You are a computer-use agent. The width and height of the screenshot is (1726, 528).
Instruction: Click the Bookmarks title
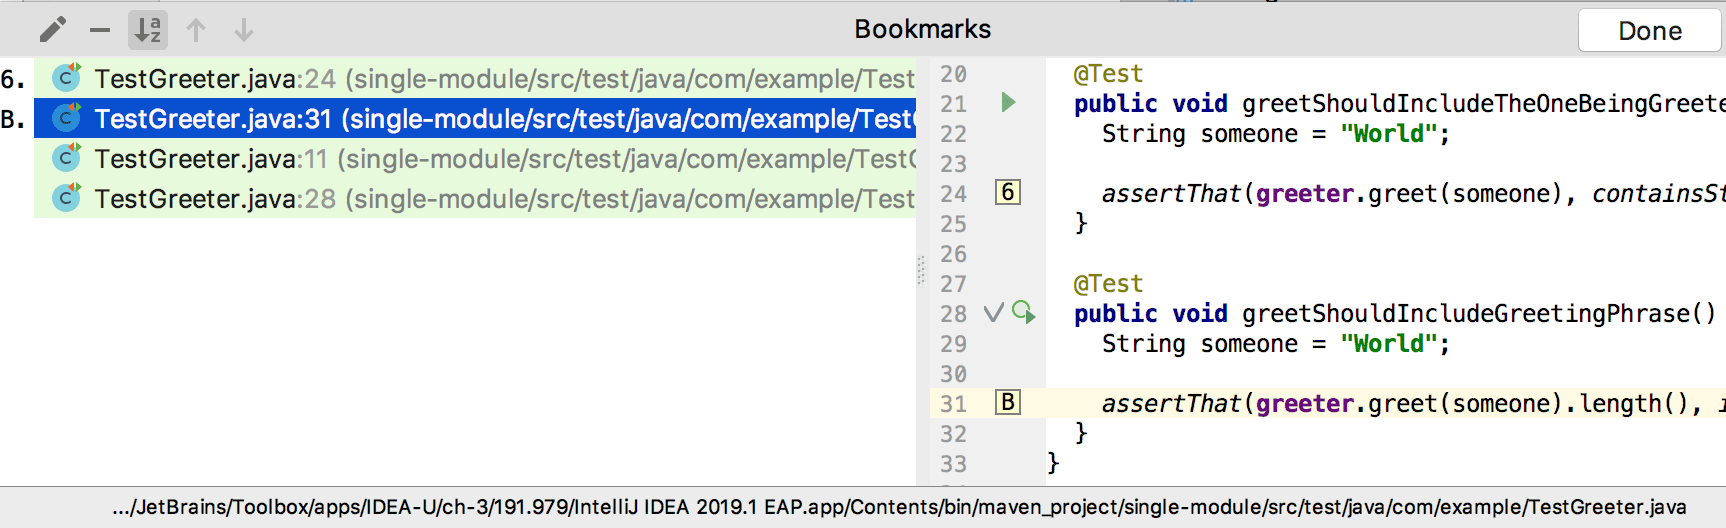click(x=922, y=29)
